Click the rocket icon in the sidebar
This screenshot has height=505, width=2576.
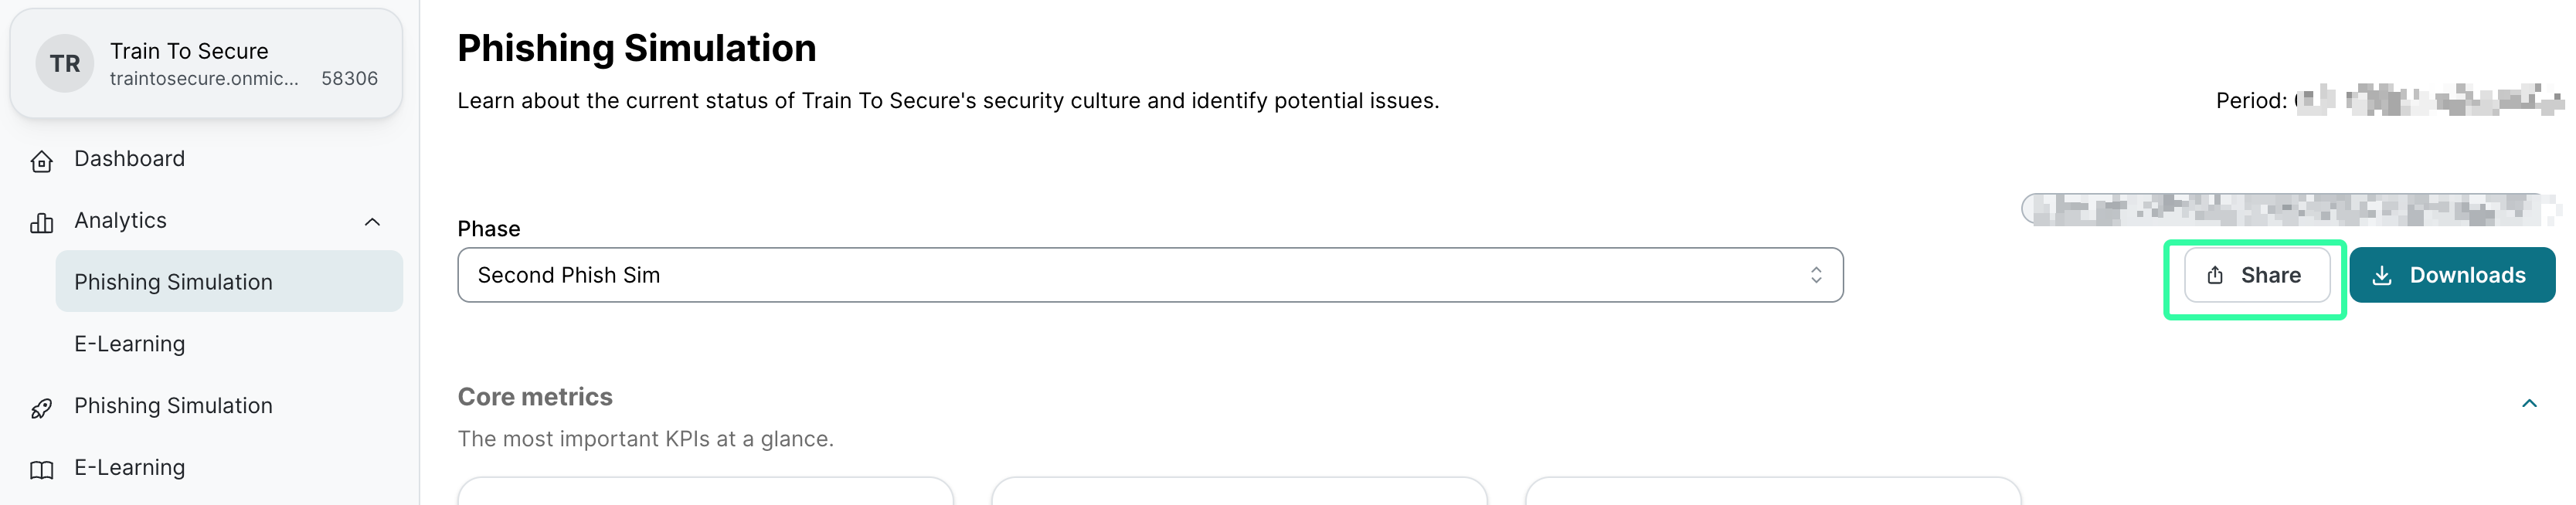point(41,408)
